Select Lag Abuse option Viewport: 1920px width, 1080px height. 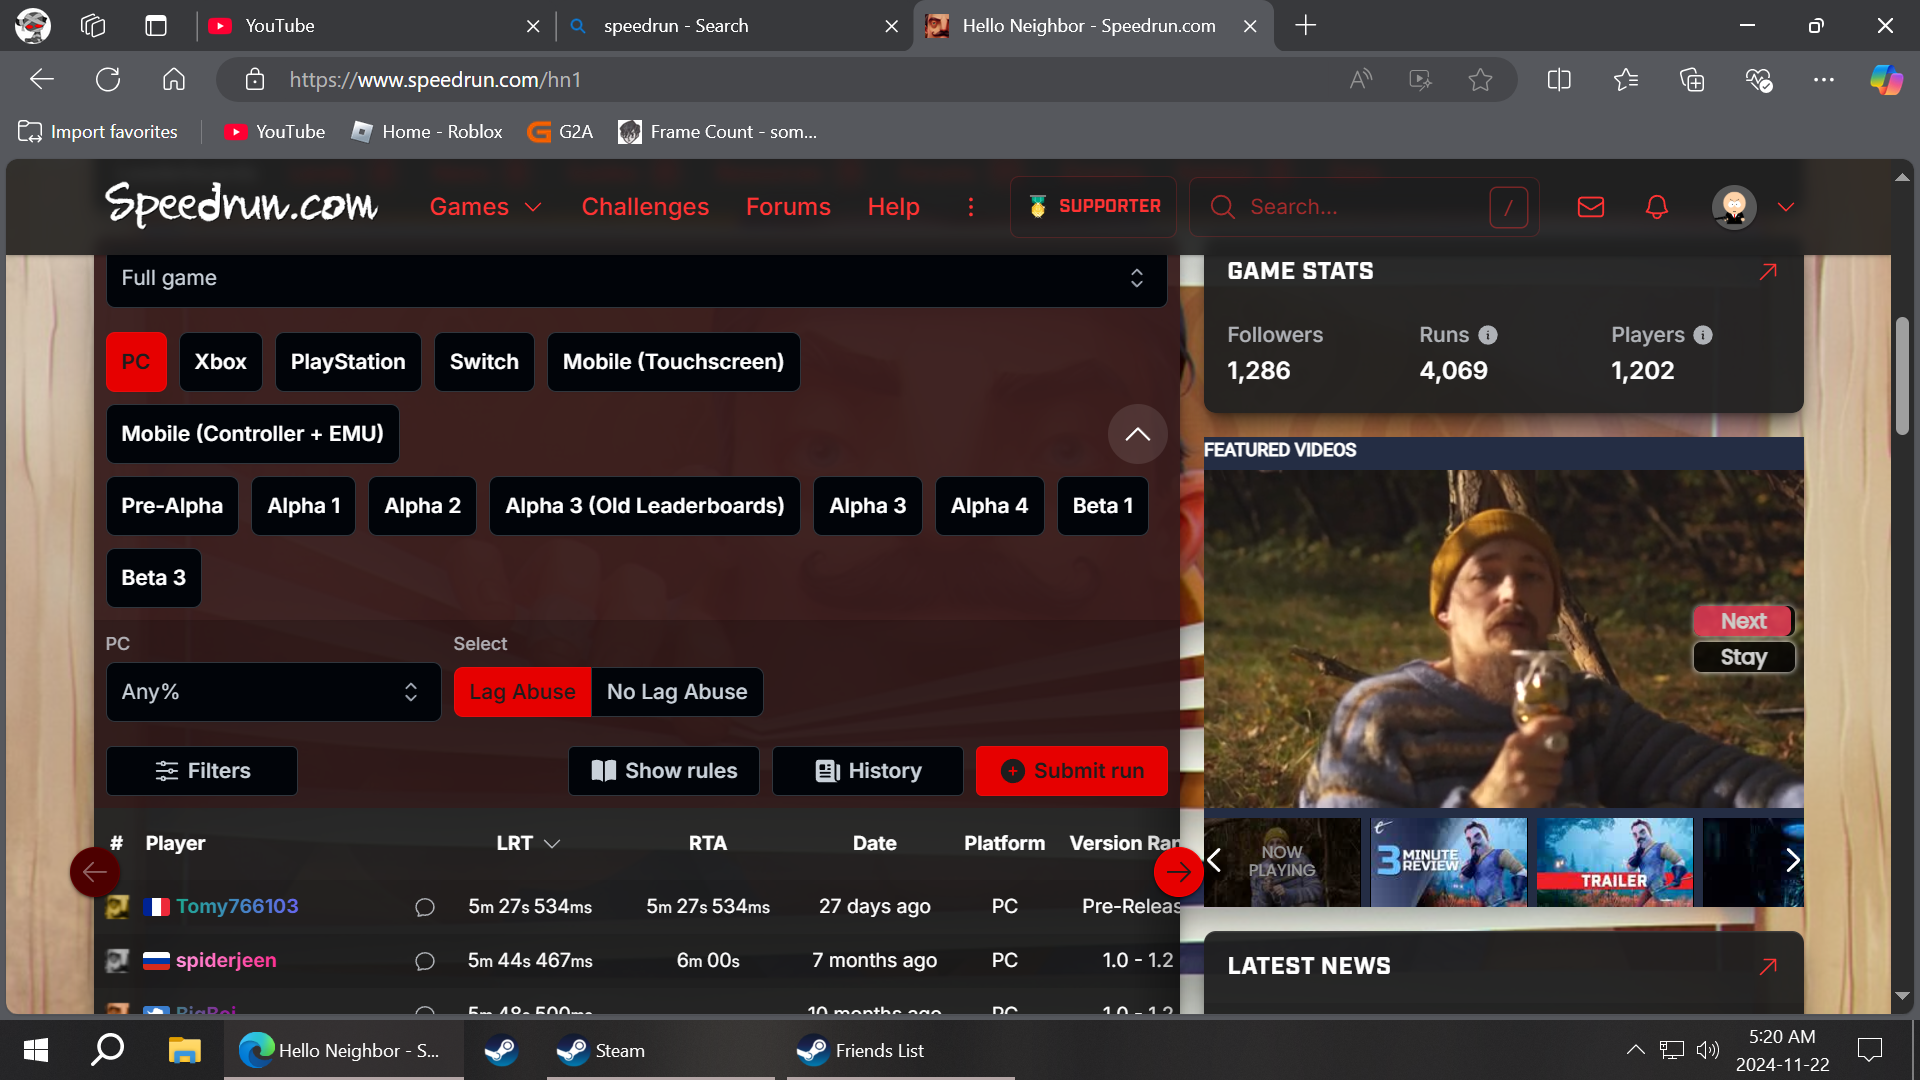(x=522, y=692)
